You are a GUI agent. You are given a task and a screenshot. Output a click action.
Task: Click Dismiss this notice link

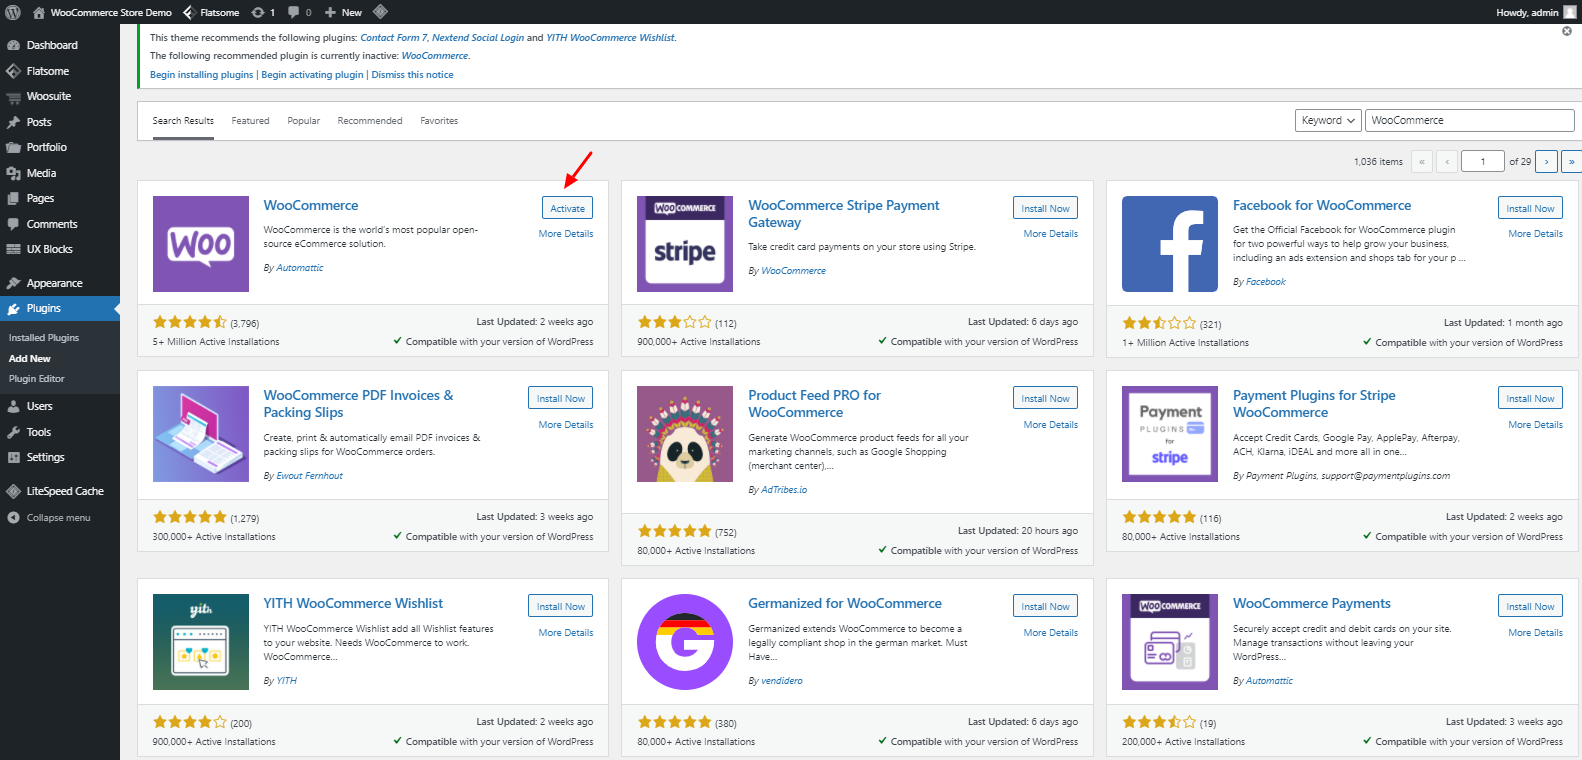click(x=412, y=75)
